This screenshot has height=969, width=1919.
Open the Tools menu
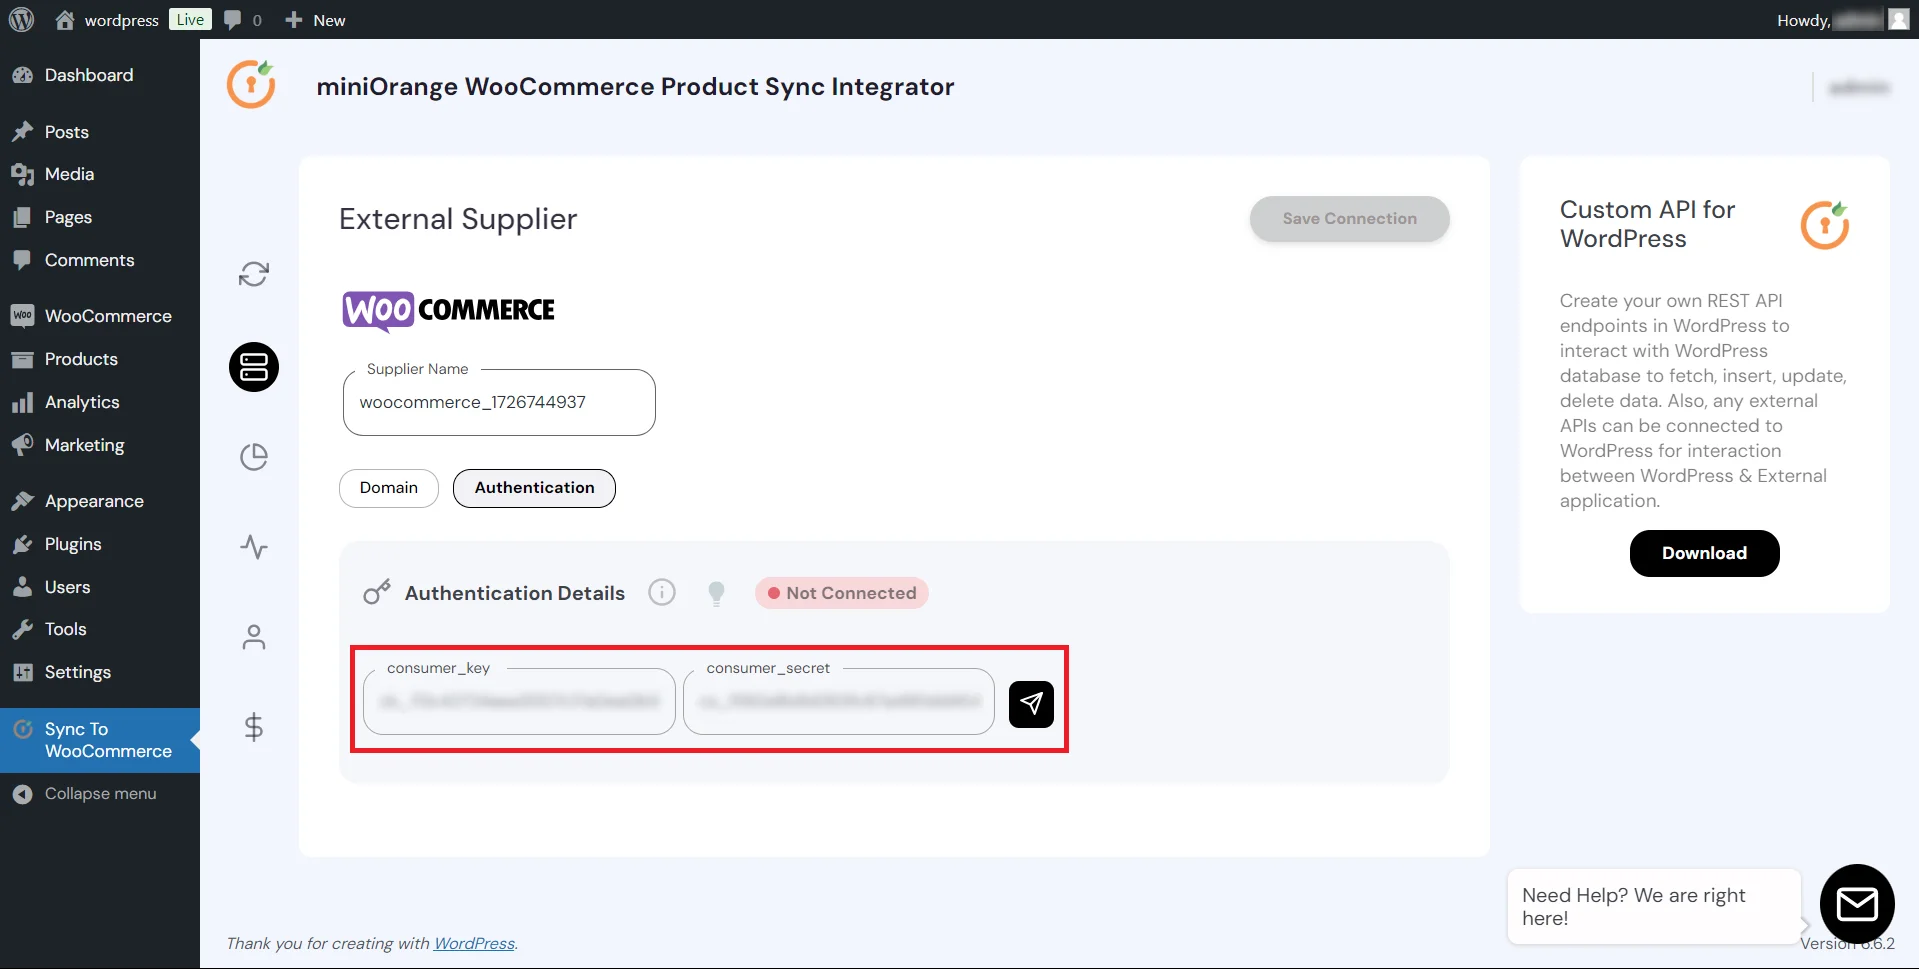click(100, 629)
